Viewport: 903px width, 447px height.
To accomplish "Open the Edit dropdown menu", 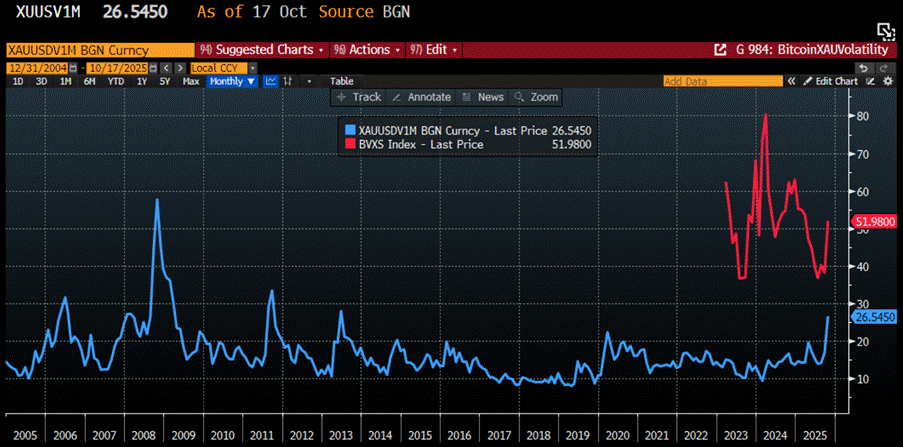I will point(434,50).
